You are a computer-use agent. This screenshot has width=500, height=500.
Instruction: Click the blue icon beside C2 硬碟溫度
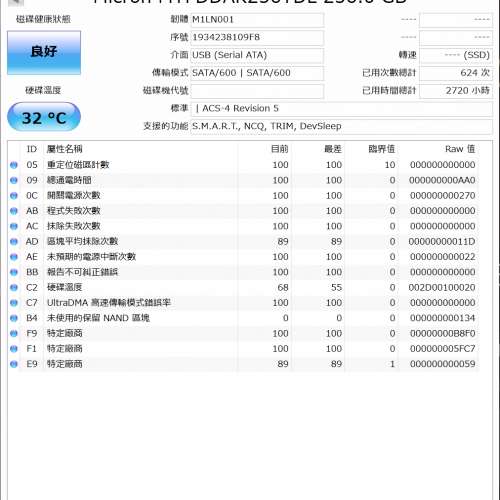pyautogui.click(x=14, y=288)
